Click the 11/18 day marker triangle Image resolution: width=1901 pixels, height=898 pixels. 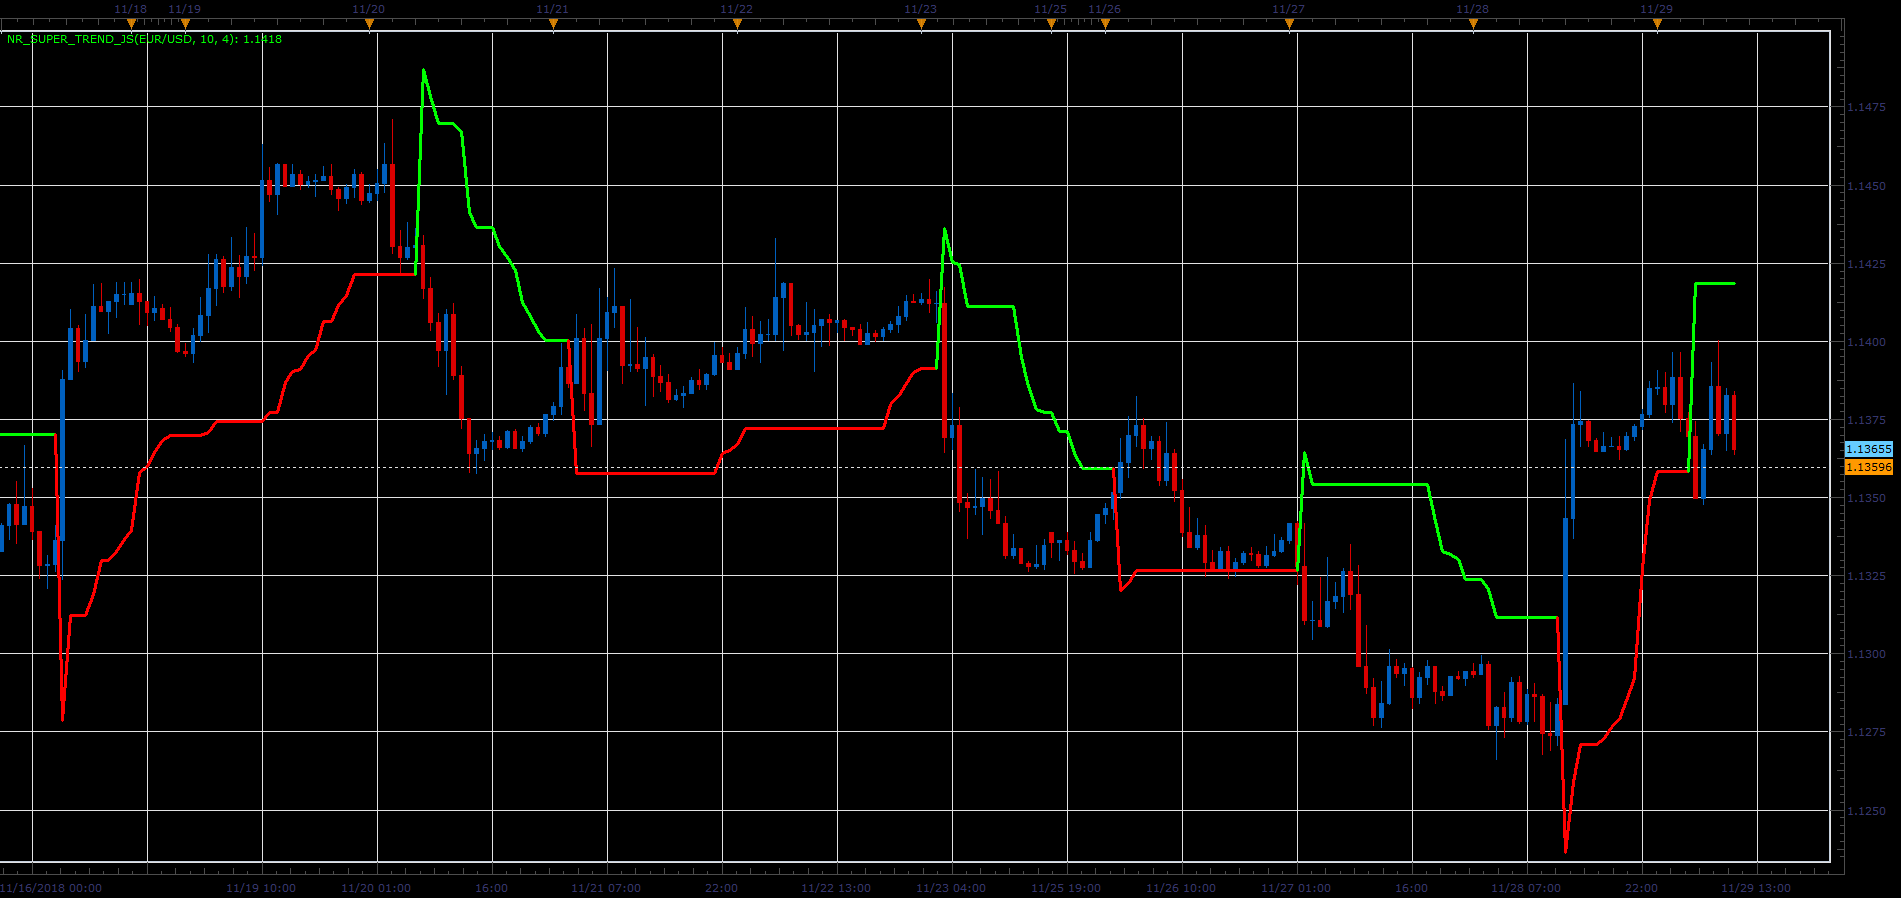(x=131, y=24)
